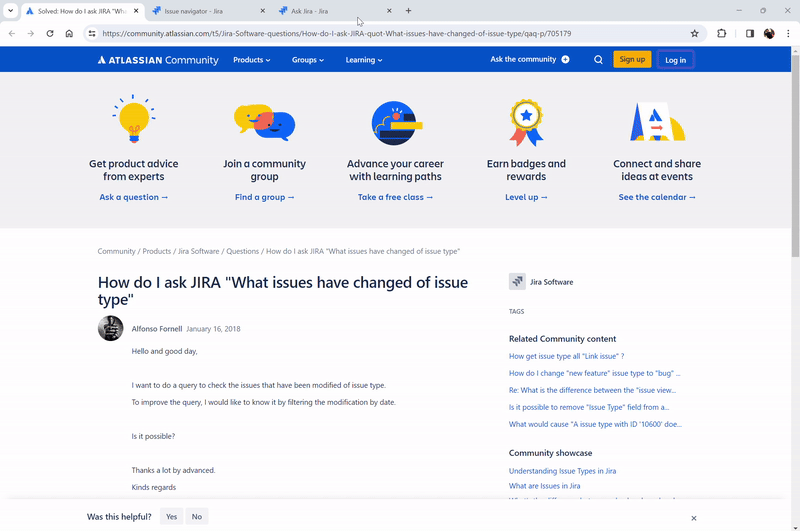Open Take a free class link
This screenshot has height=531, width=800.
(x=395, y=197)
